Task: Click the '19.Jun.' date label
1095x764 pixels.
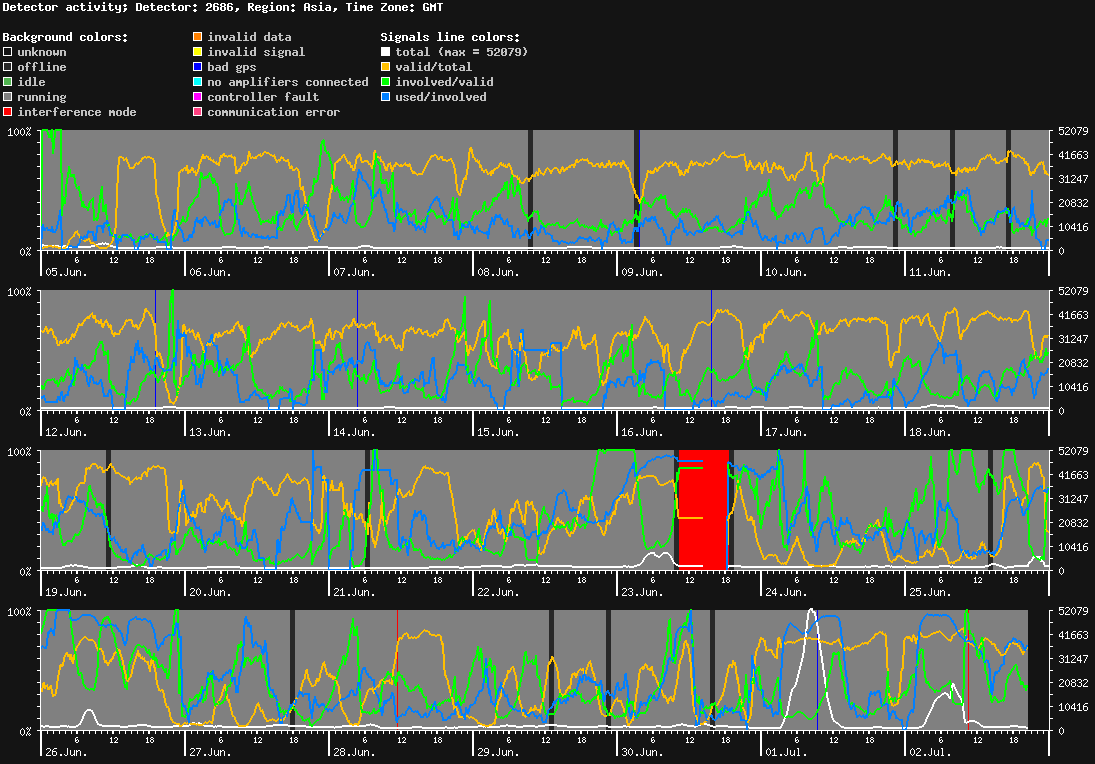Action: 66,592
